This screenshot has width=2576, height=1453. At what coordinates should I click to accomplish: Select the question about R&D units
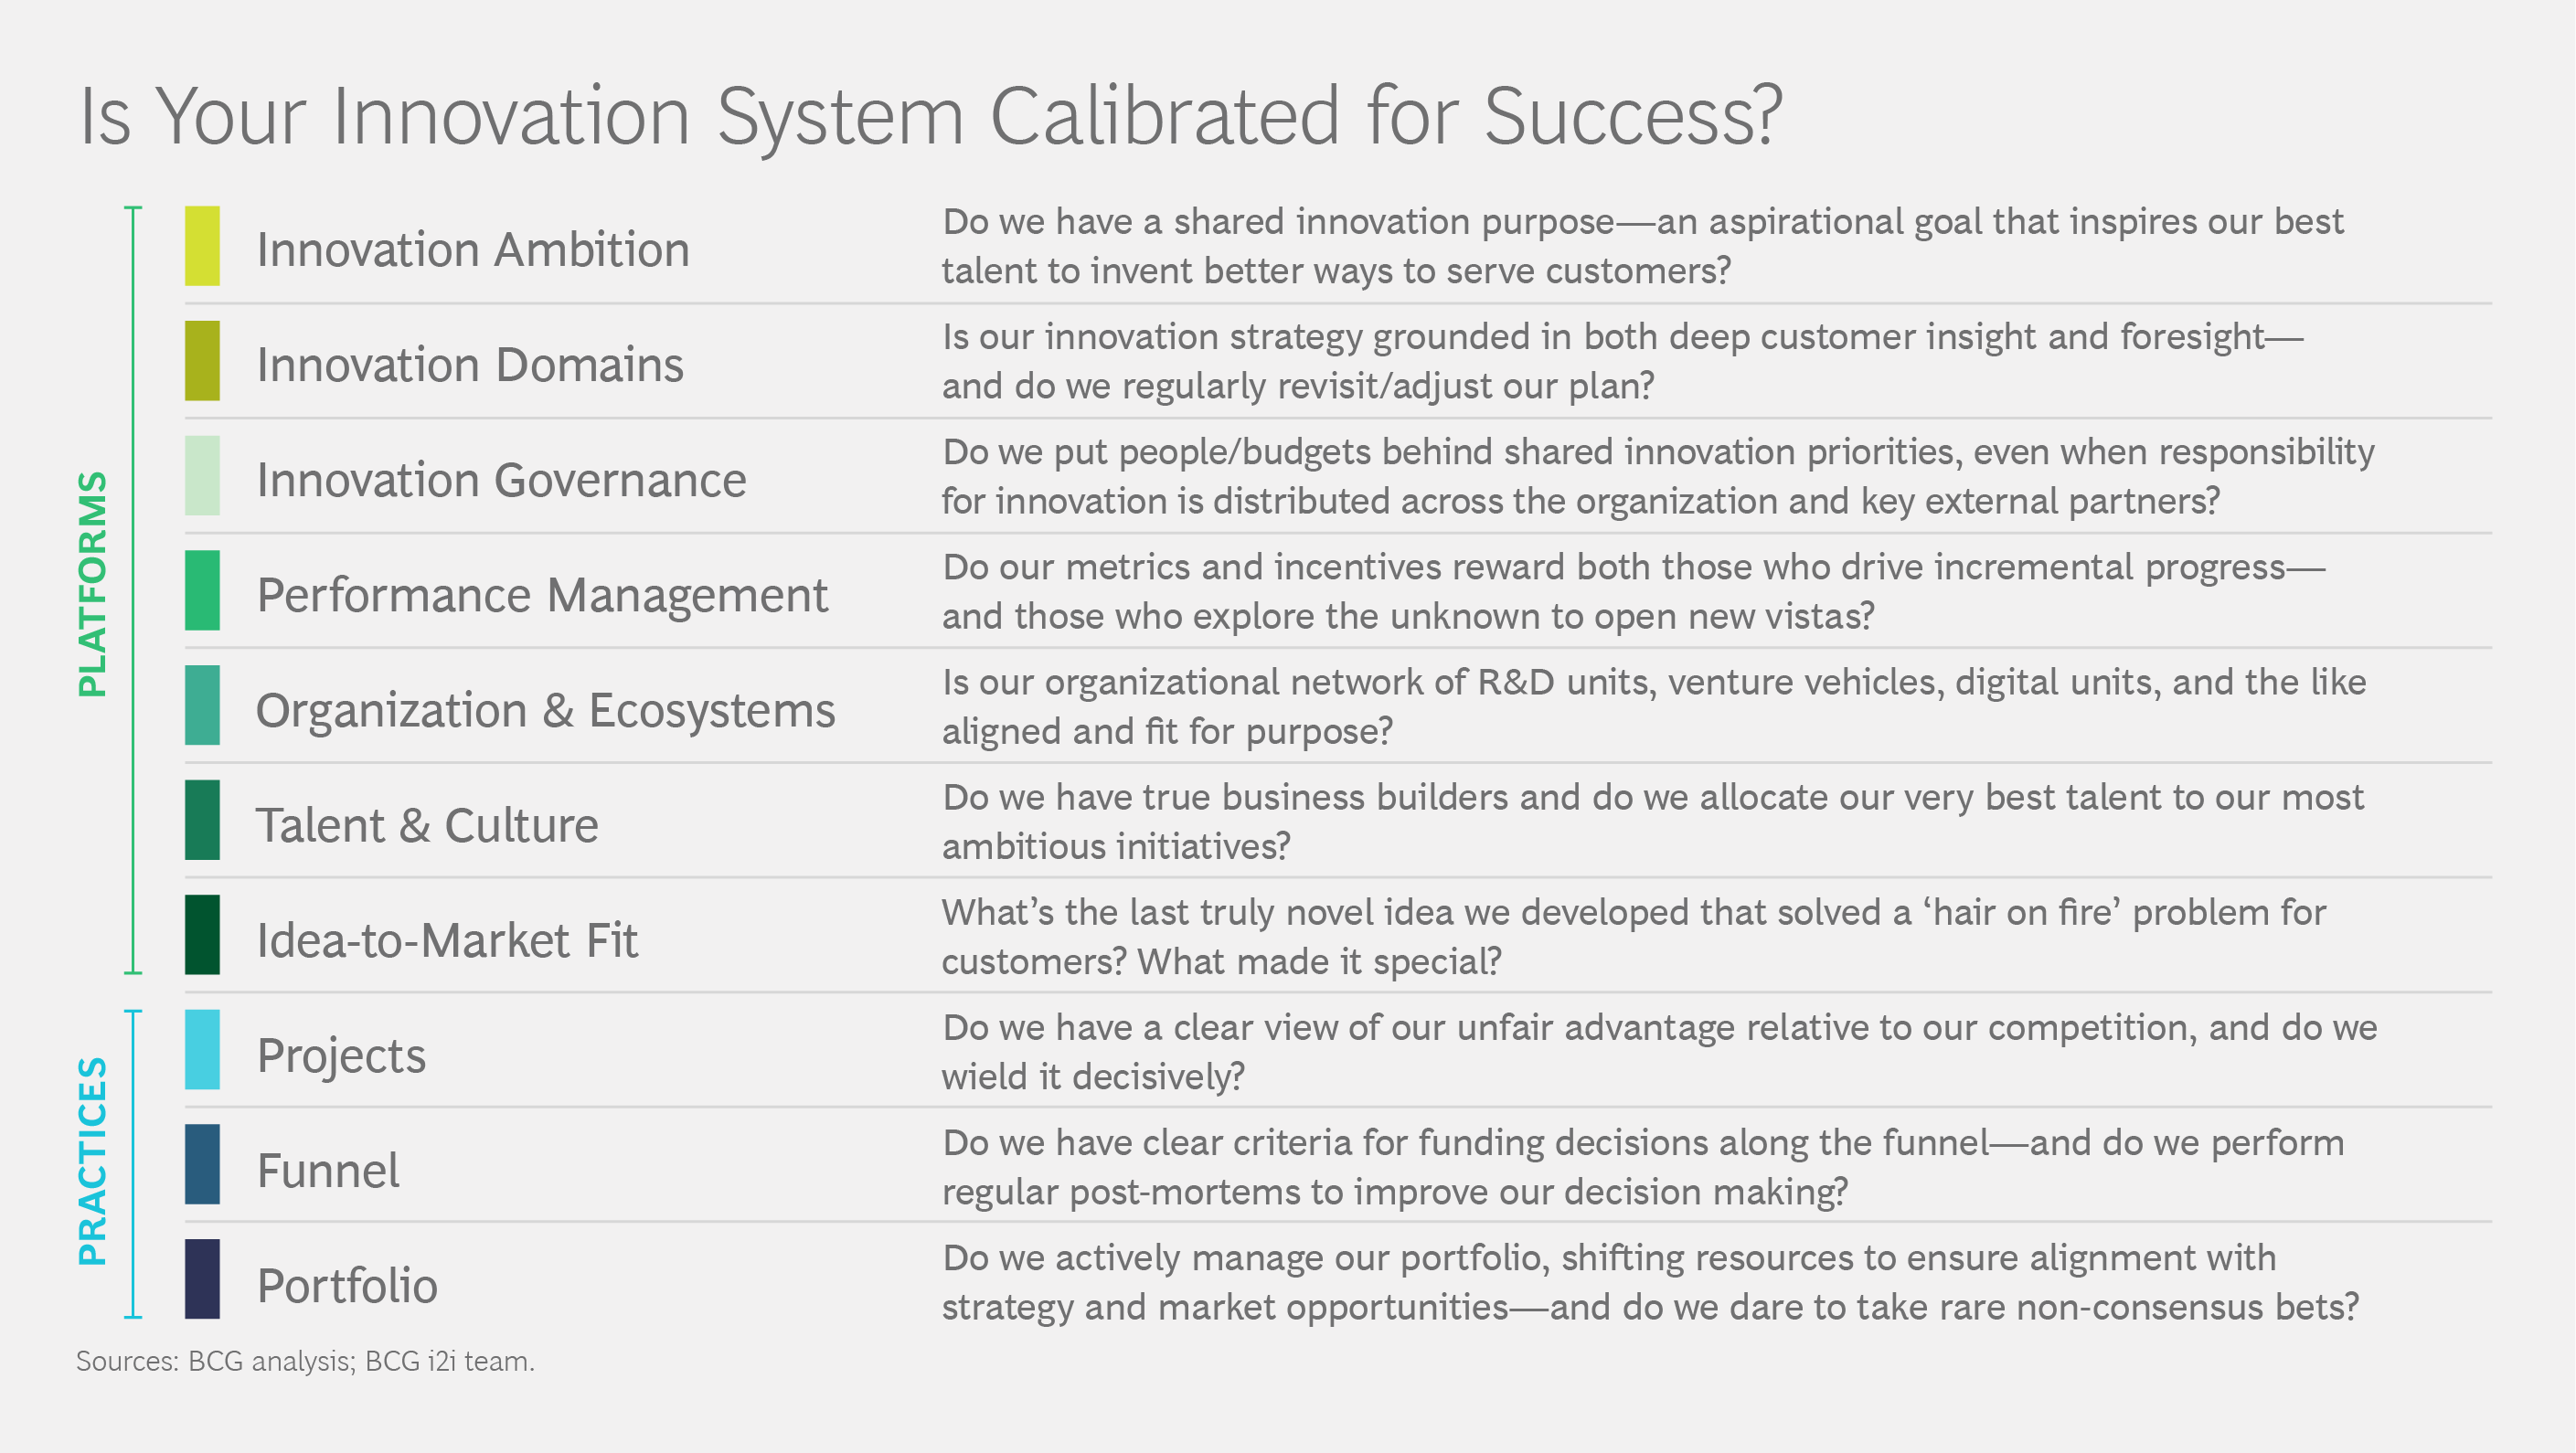tap(1653, 706)
